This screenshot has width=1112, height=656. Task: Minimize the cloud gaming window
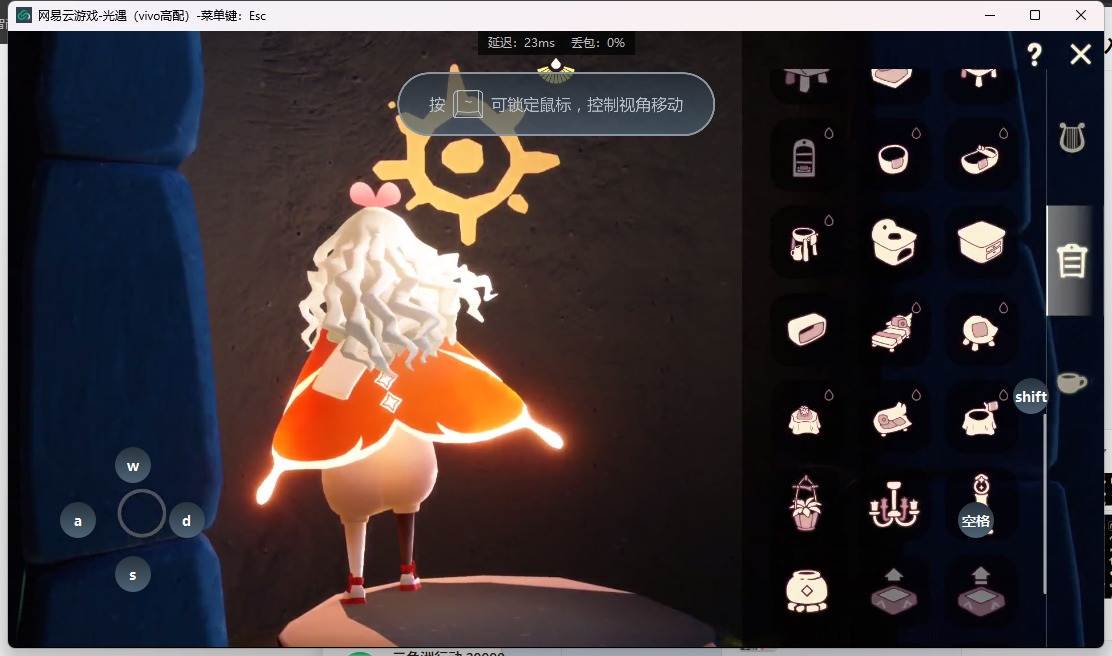click(990, 15)
